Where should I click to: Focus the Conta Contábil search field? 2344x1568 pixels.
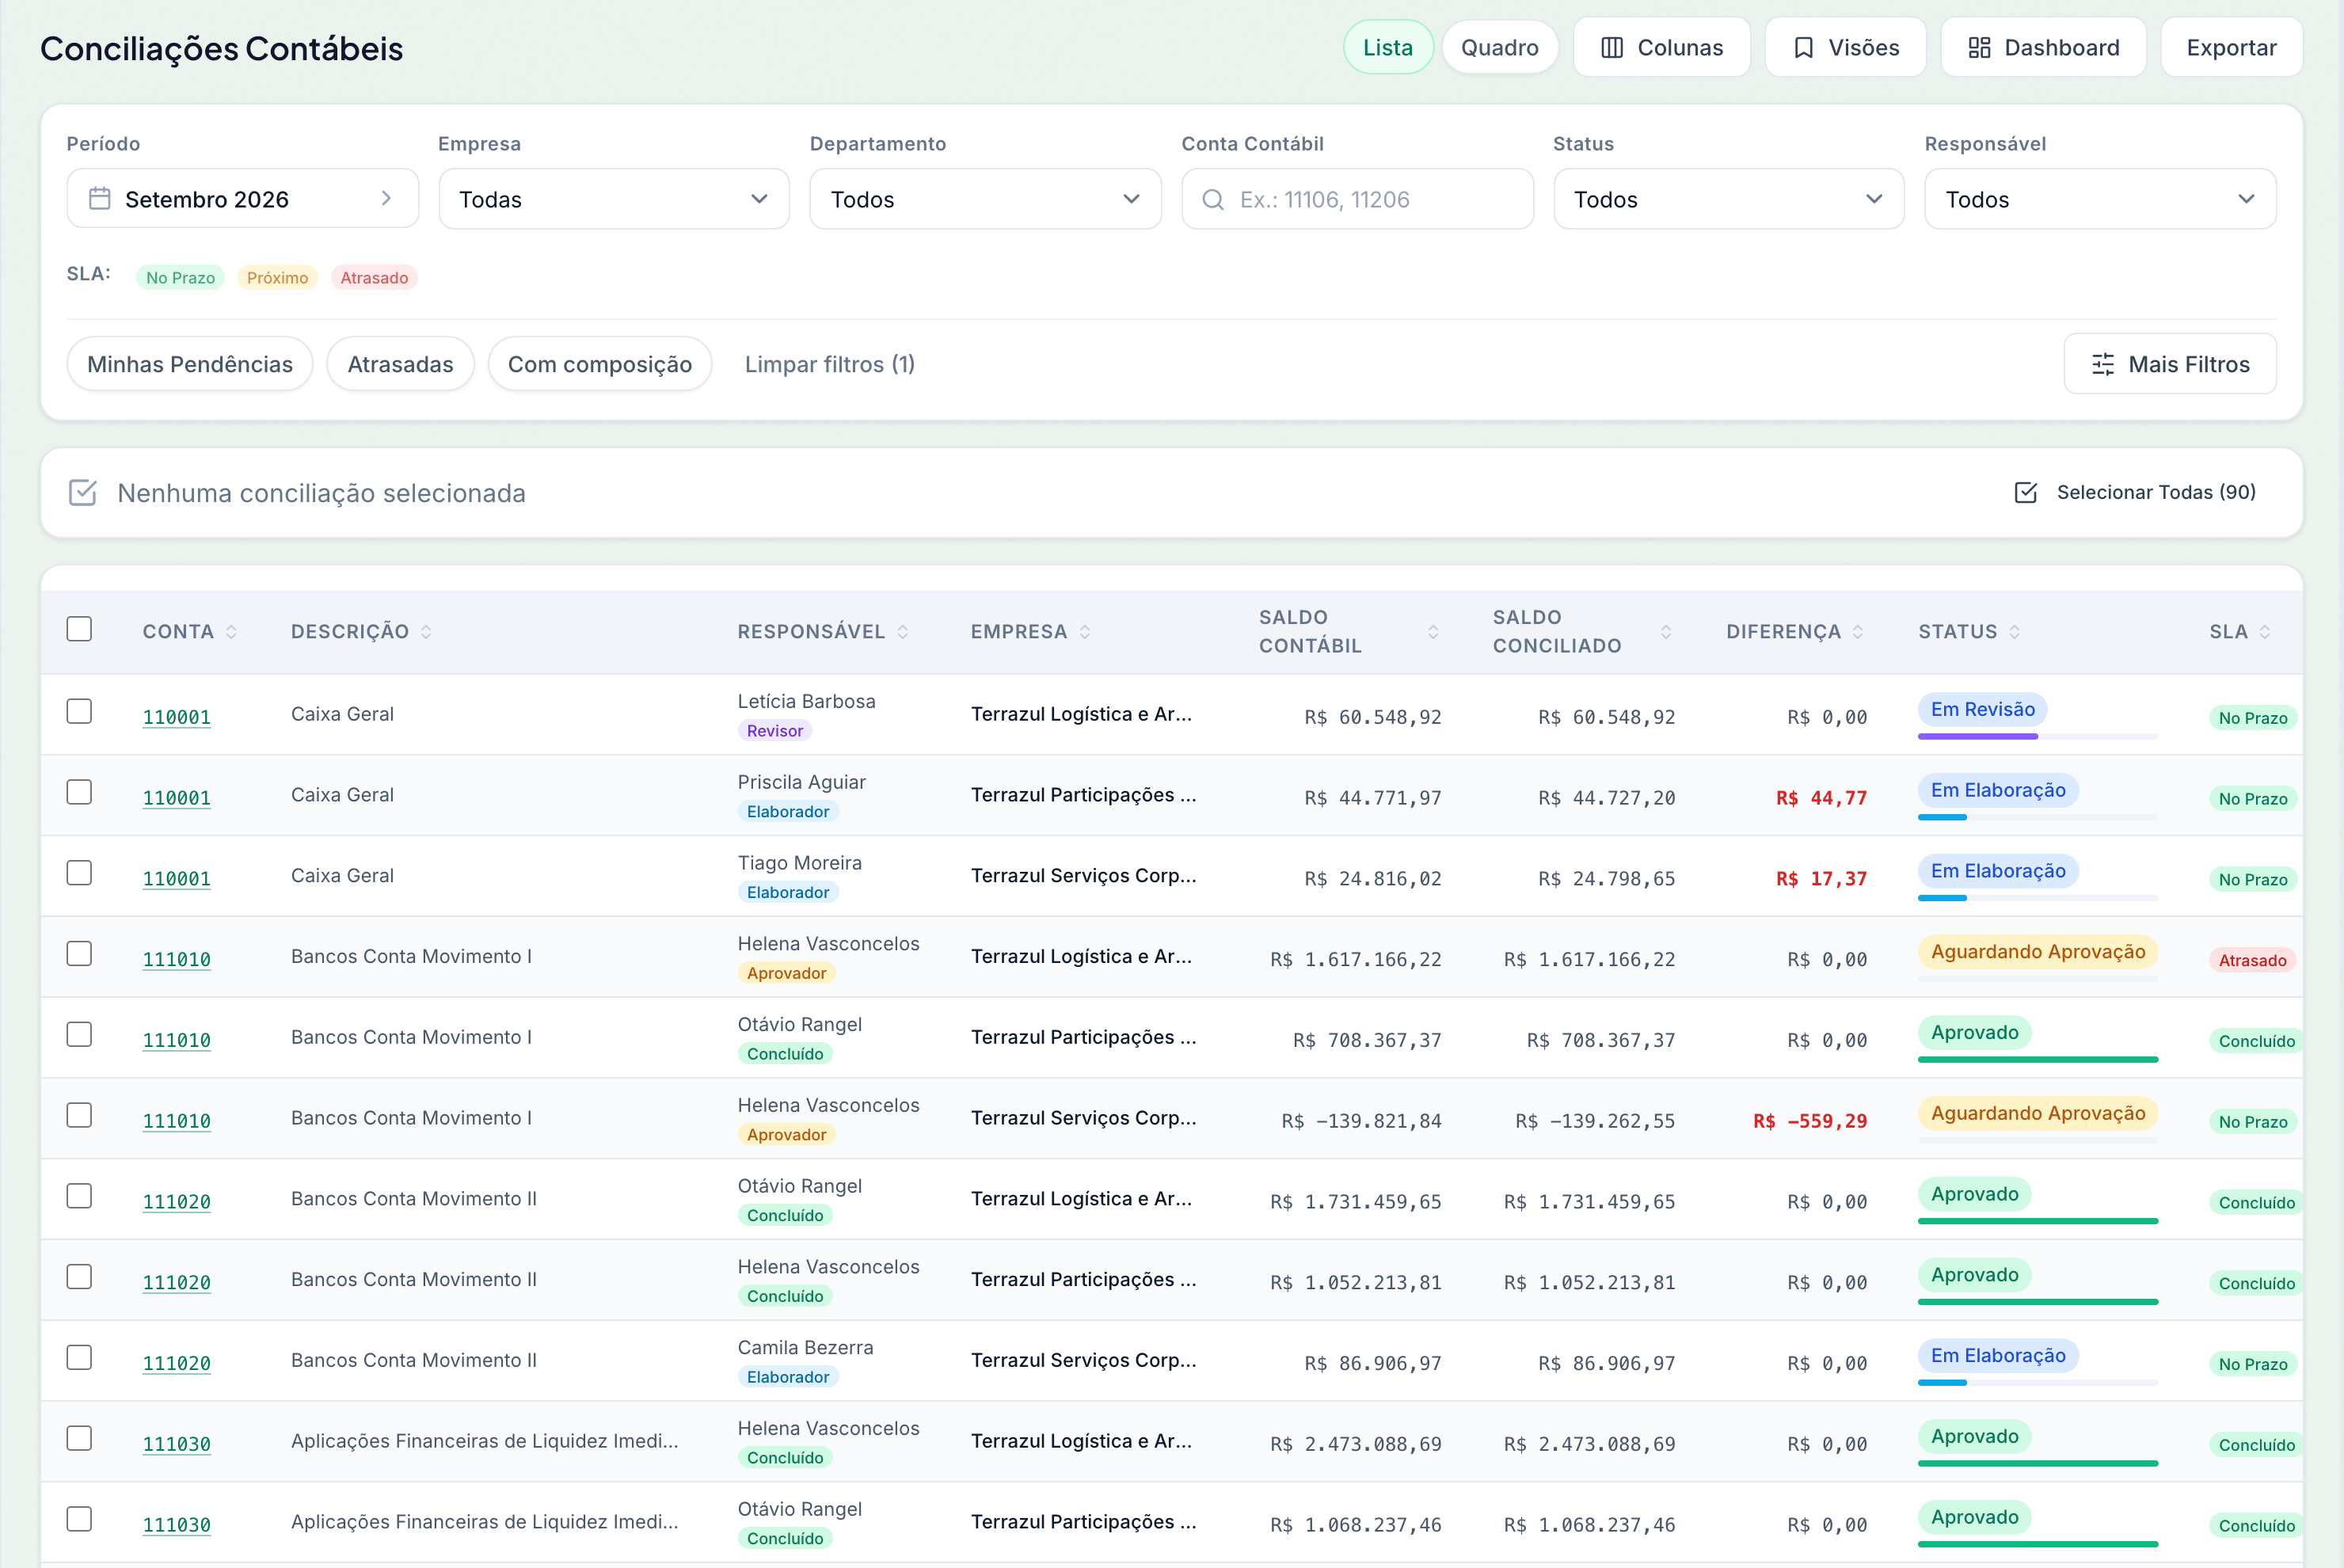[1357, 199]
